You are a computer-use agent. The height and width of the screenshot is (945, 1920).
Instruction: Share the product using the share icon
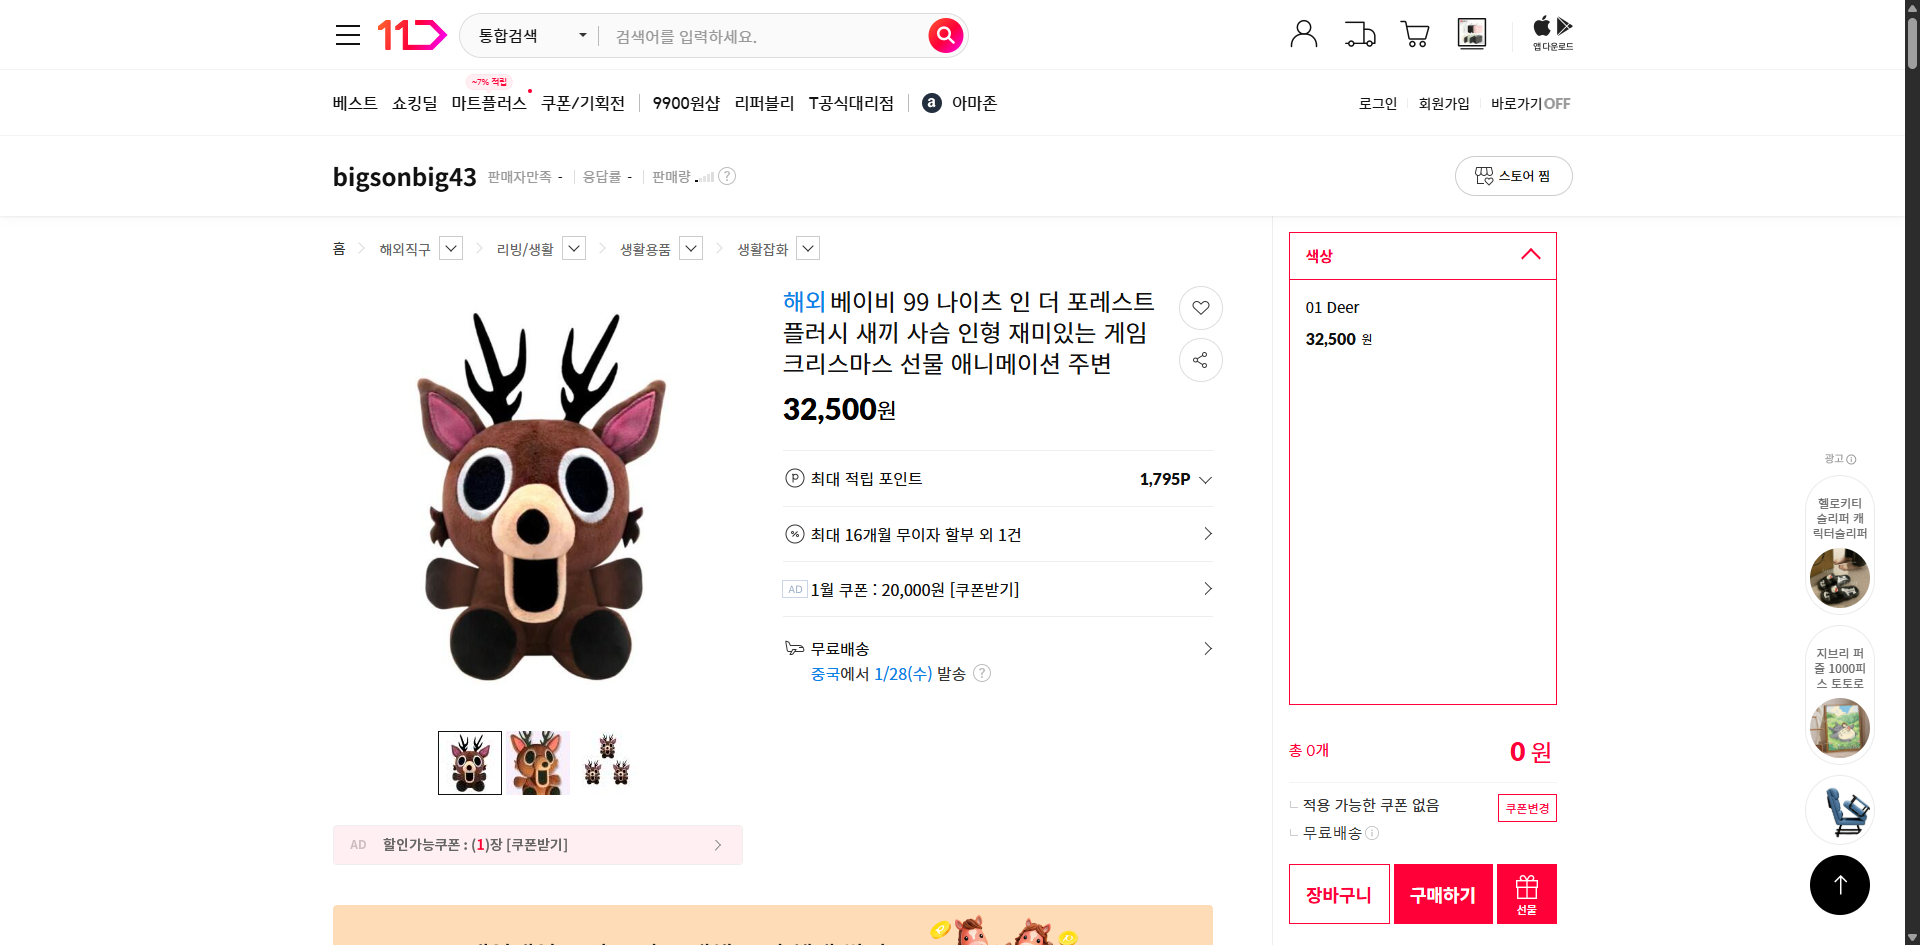coord(1200,360)
